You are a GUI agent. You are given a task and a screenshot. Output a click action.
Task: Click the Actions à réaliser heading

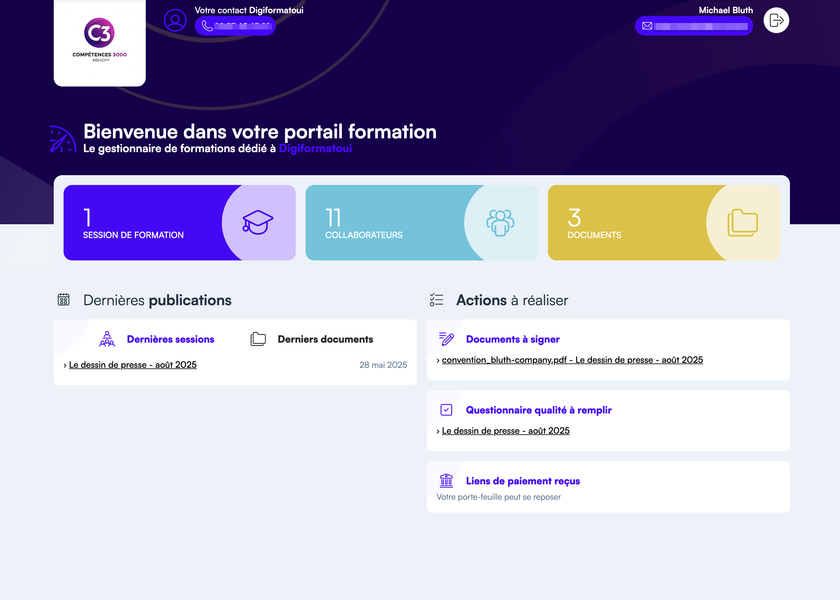click(512, 300)
